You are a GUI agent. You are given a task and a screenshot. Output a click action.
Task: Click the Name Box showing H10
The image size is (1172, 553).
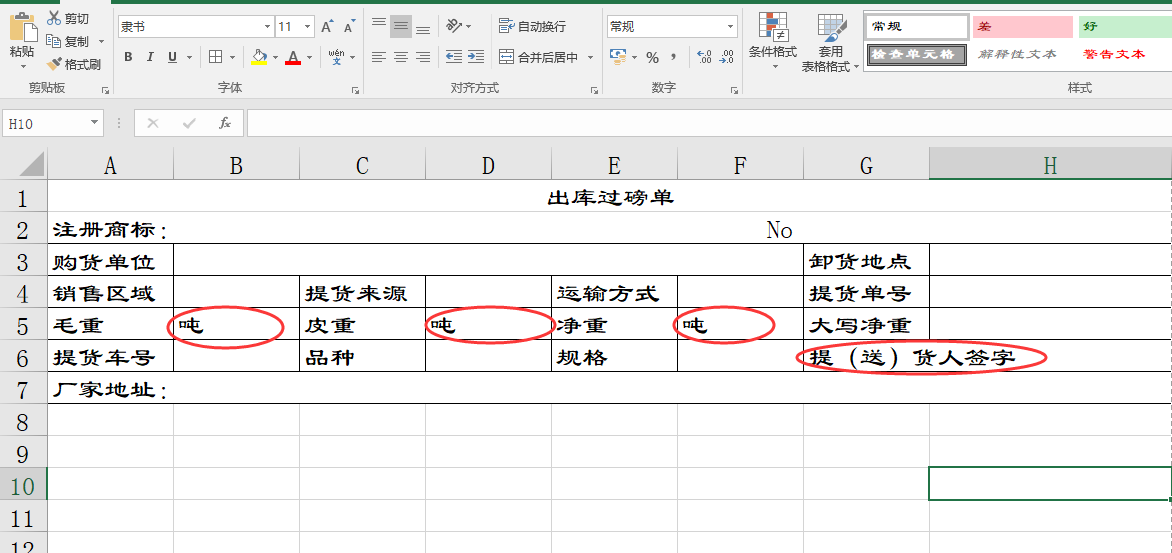(x=52, y=123)
